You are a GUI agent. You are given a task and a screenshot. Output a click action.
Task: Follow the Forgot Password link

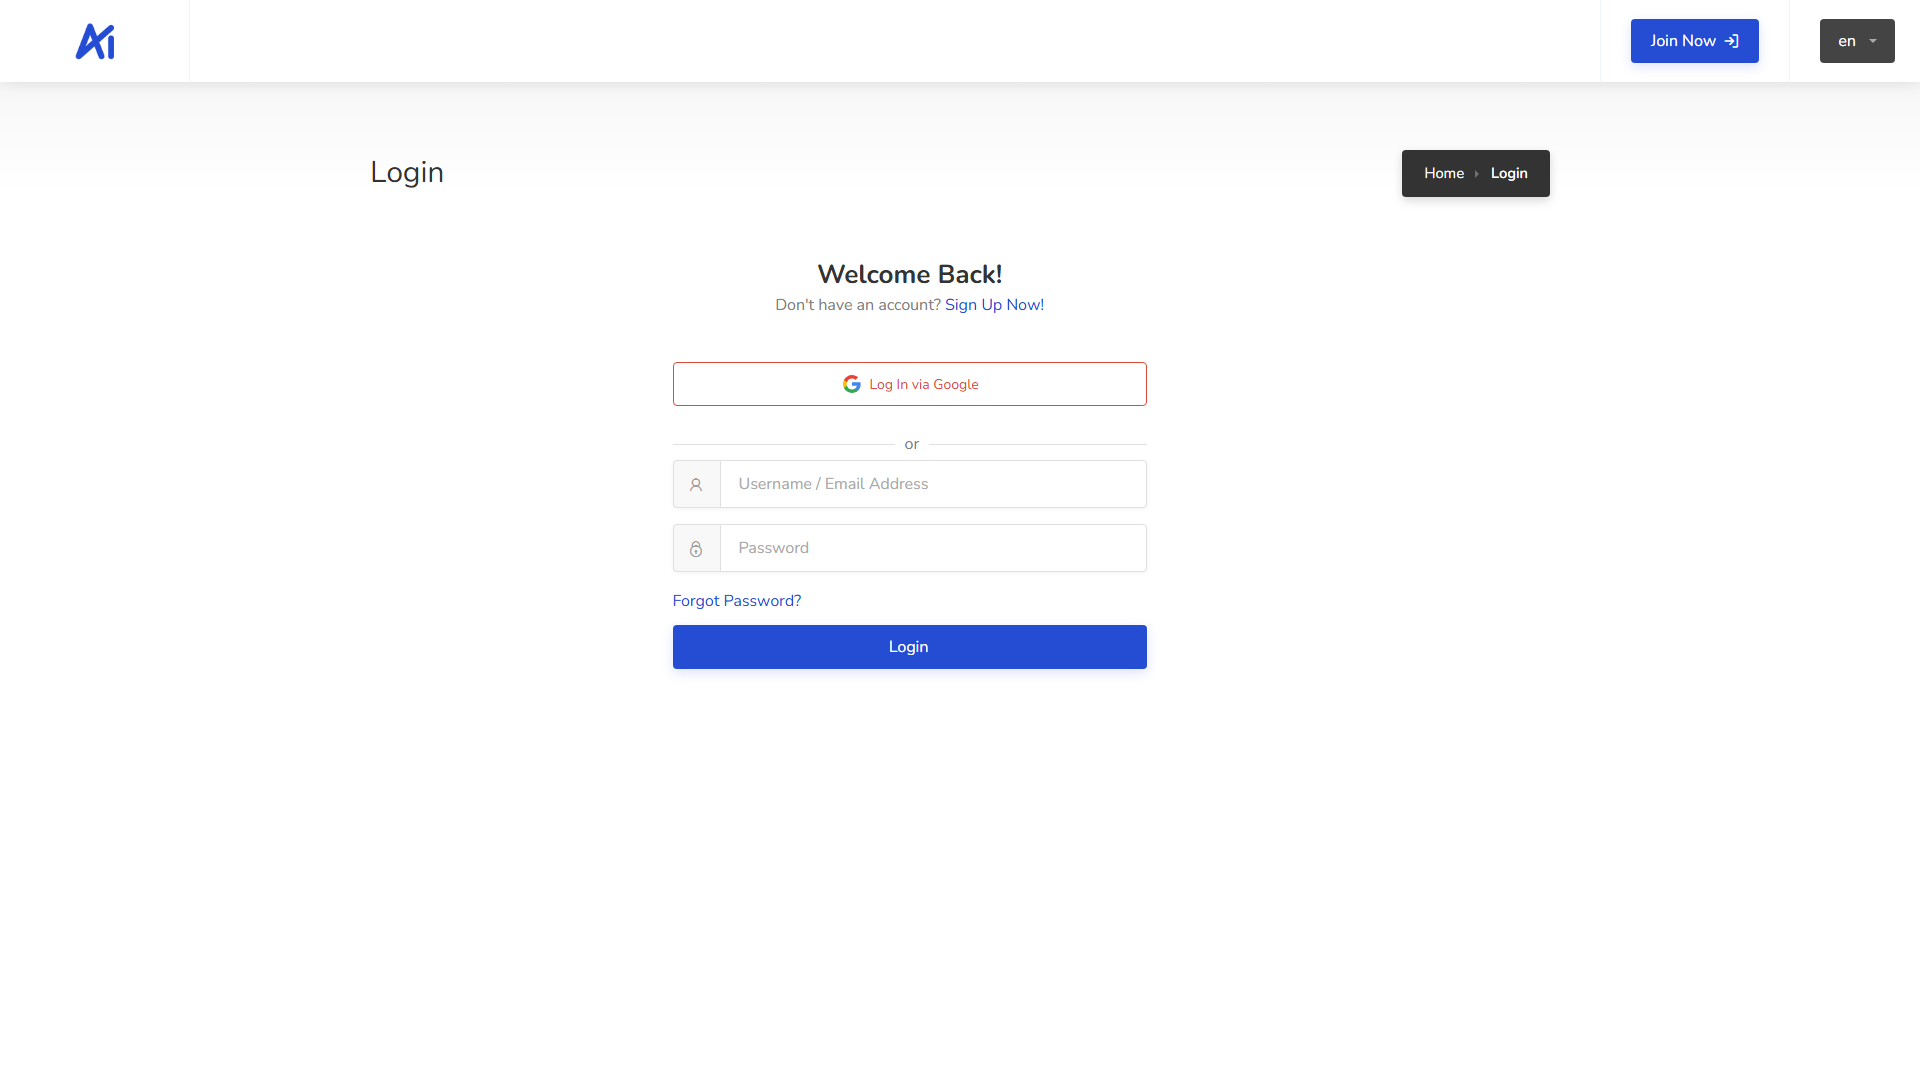click(x=736, y=601)
